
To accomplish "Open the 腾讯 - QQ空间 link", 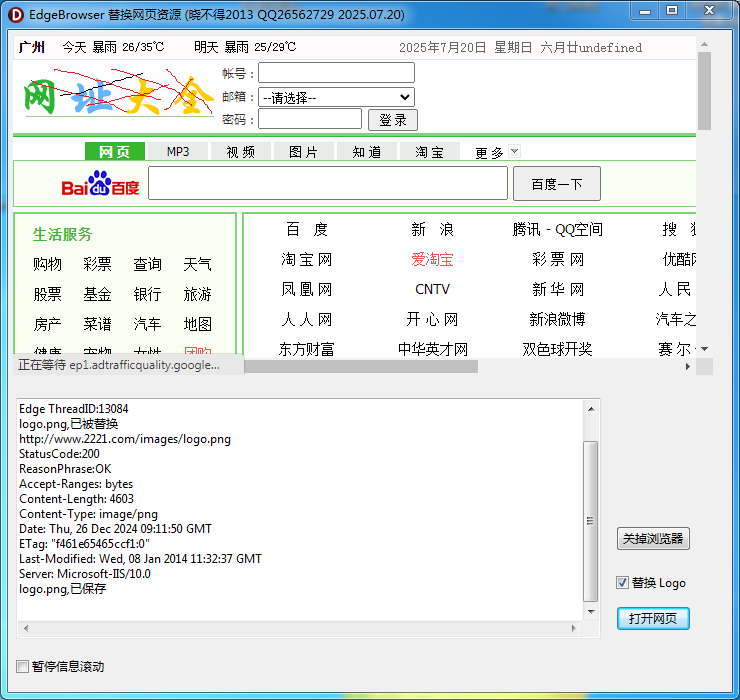I will (557, 229).
